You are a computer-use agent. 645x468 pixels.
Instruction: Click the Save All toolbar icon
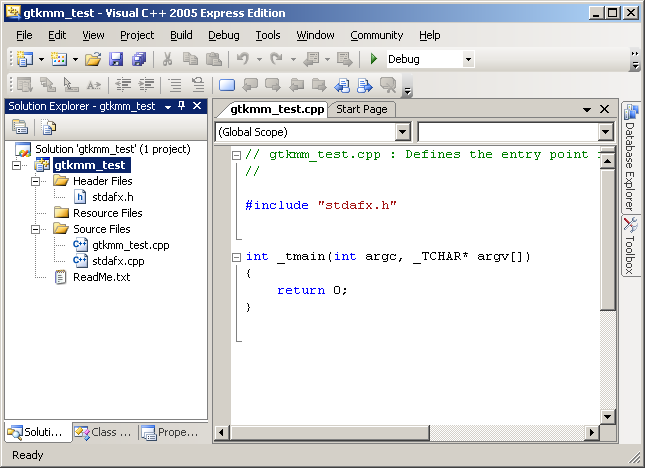[138, 59]
